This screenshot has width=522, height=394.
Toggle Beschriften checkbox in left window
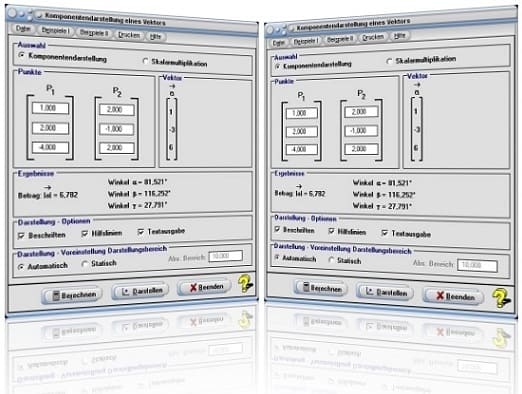[21, 236]
